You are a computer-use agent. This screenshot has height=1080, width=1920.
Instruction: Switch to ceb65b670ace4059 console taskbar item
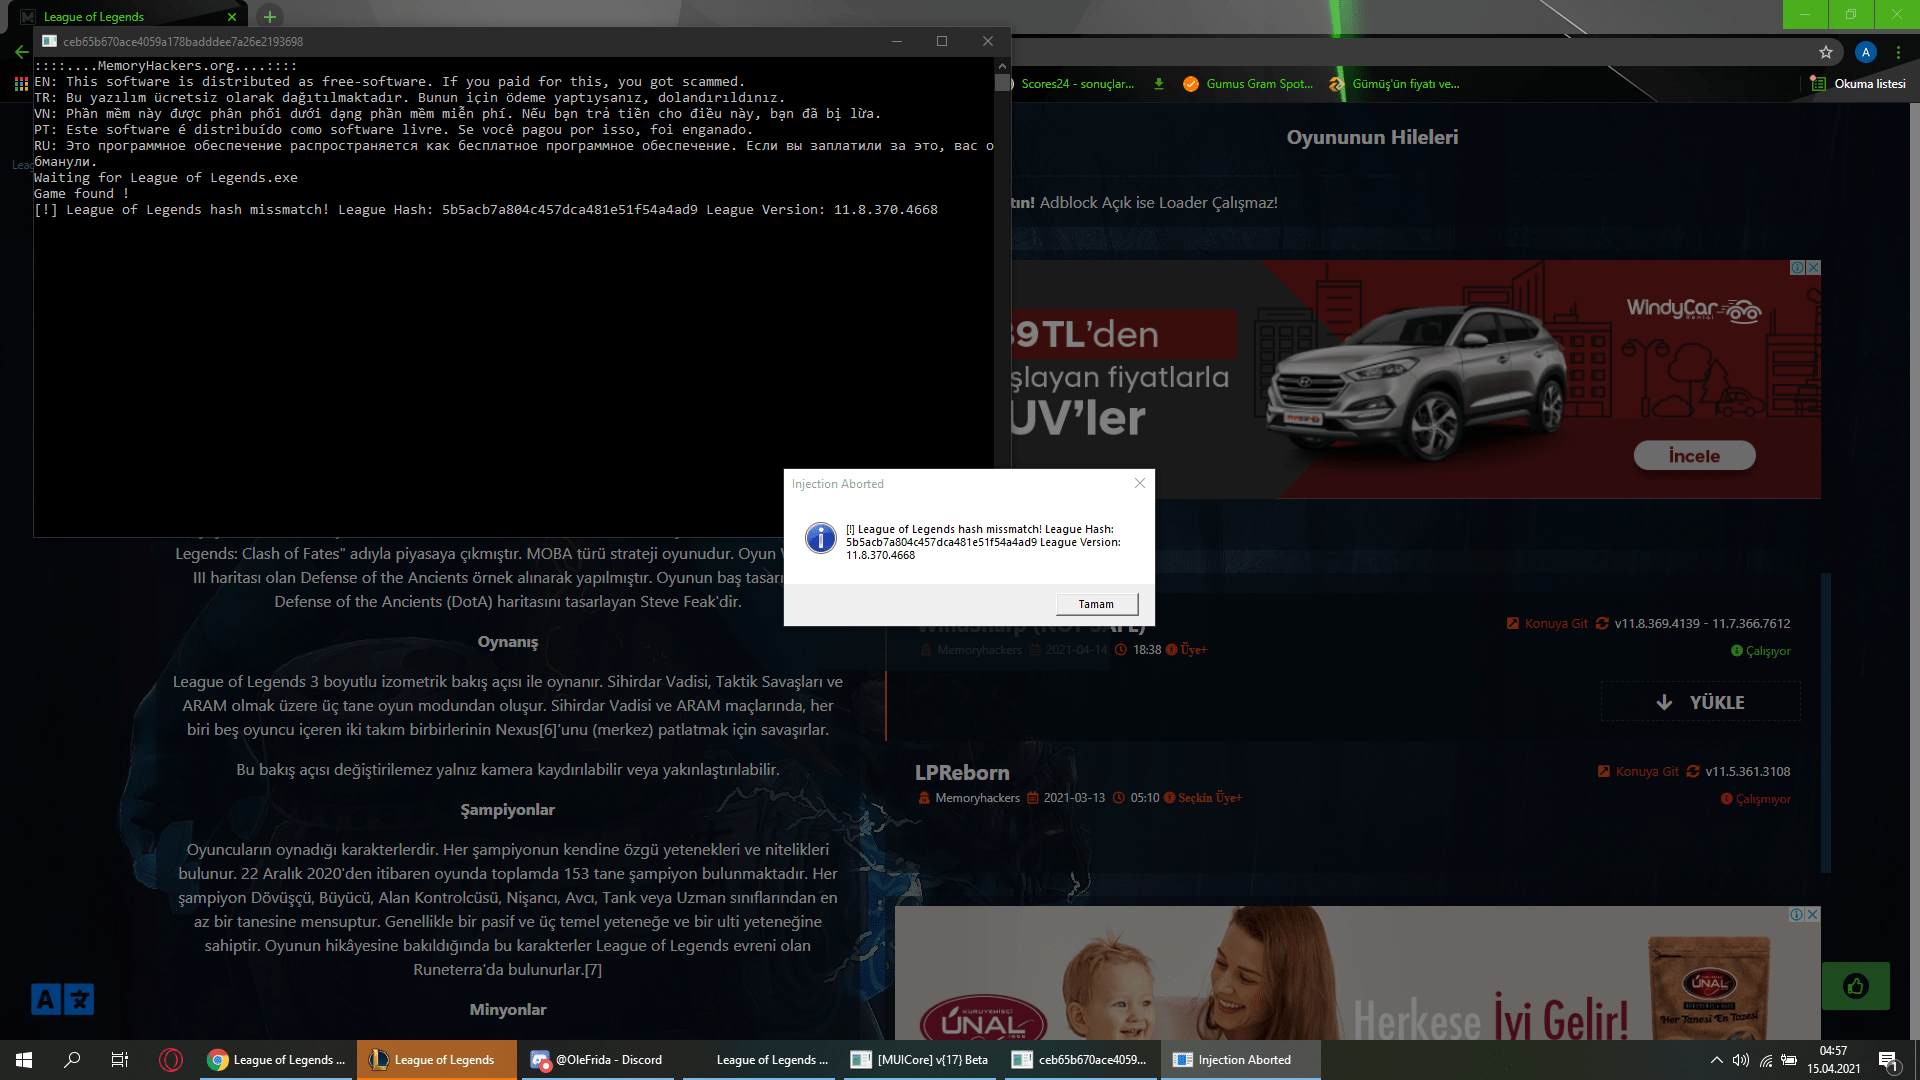[1081, 1060]
